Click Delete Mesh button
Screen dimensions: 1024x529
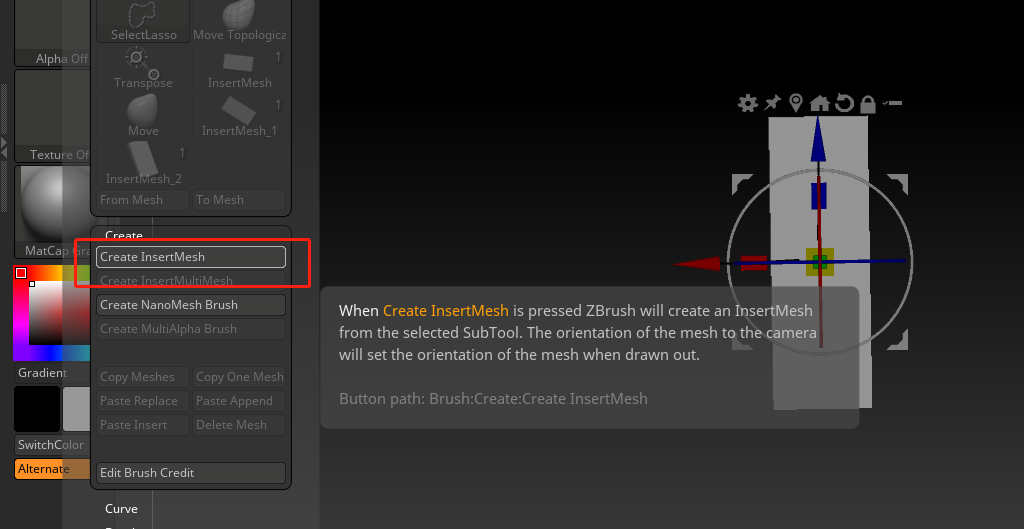239,425
